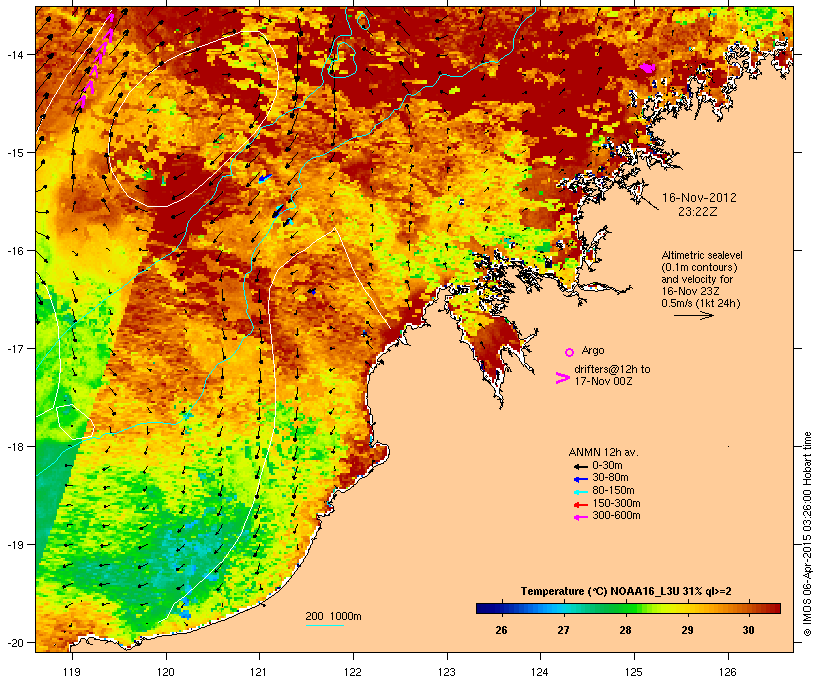820x680 pixels.
Task: Click the temperature colorbar near 30
Action: (748, 608)
